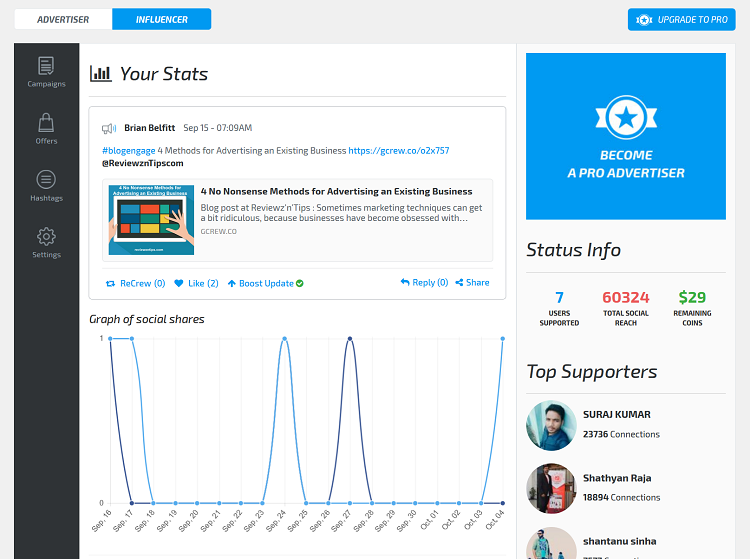Click the shantanu sinha supporter name

619,541
